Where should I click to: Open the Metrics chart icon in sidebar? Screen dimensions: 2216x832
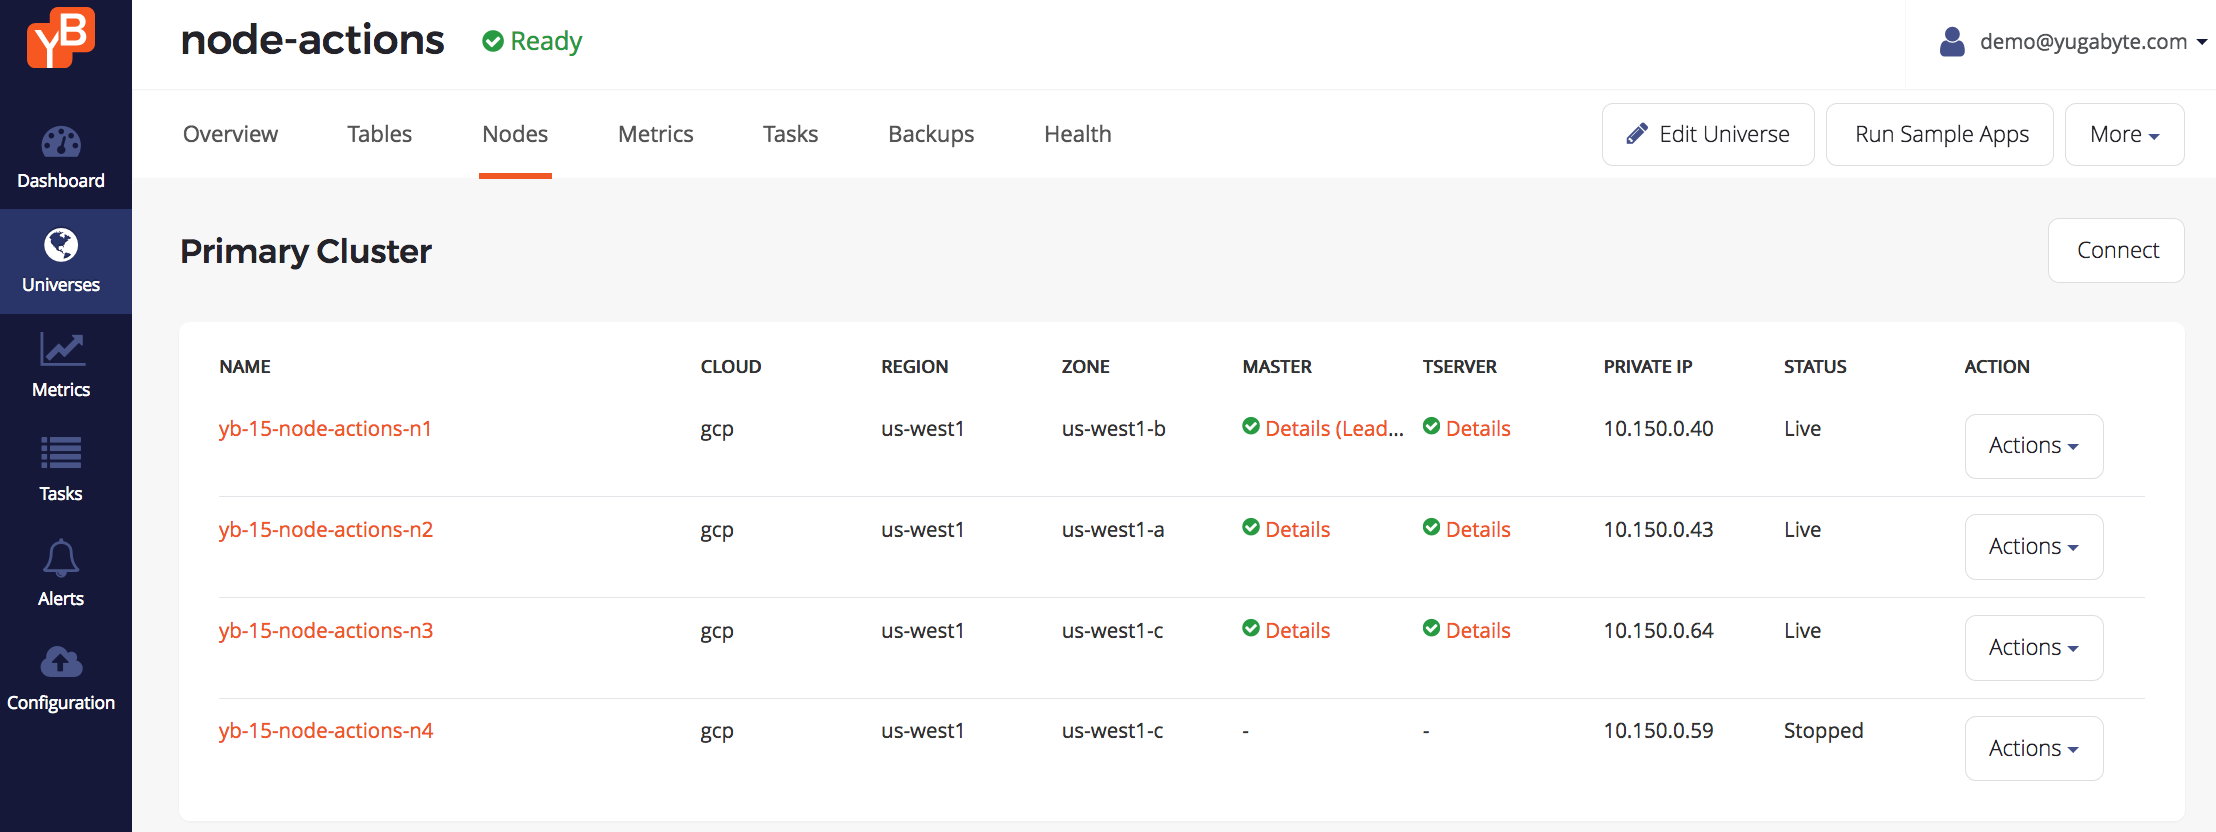[x=61, y=349]
